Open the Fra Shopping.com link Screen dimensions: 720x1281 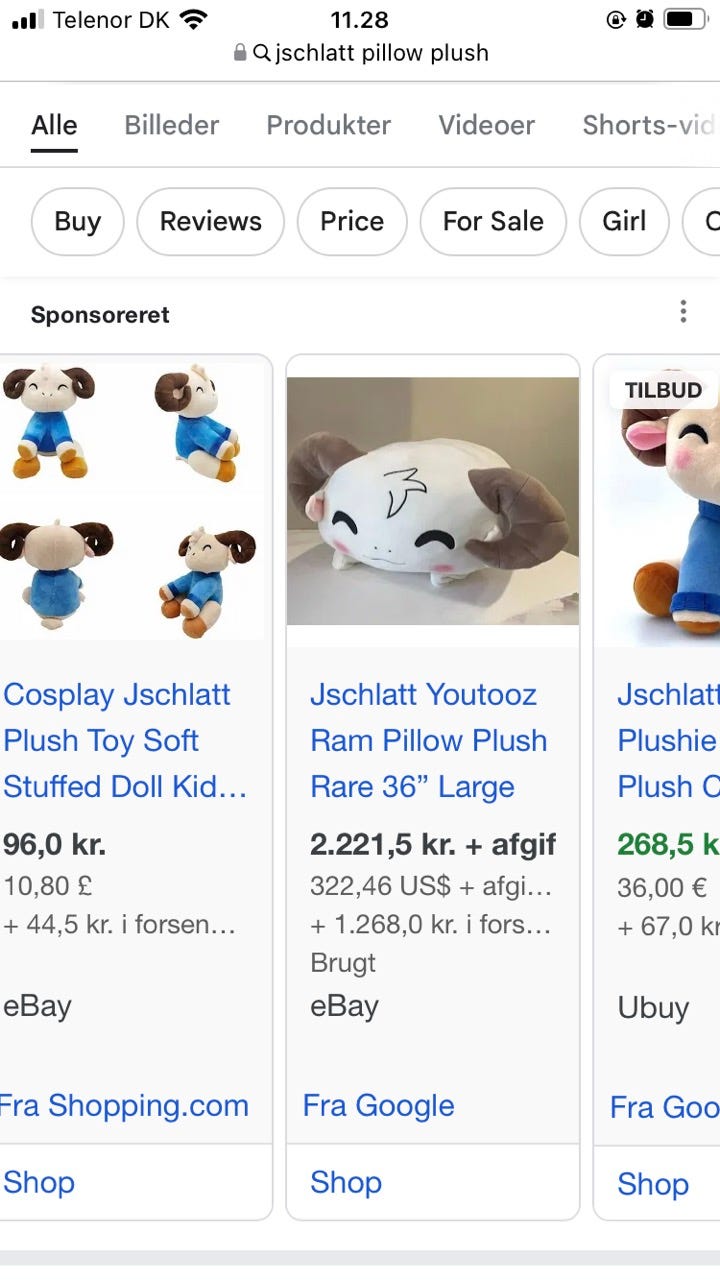(x=124, y=1105)
